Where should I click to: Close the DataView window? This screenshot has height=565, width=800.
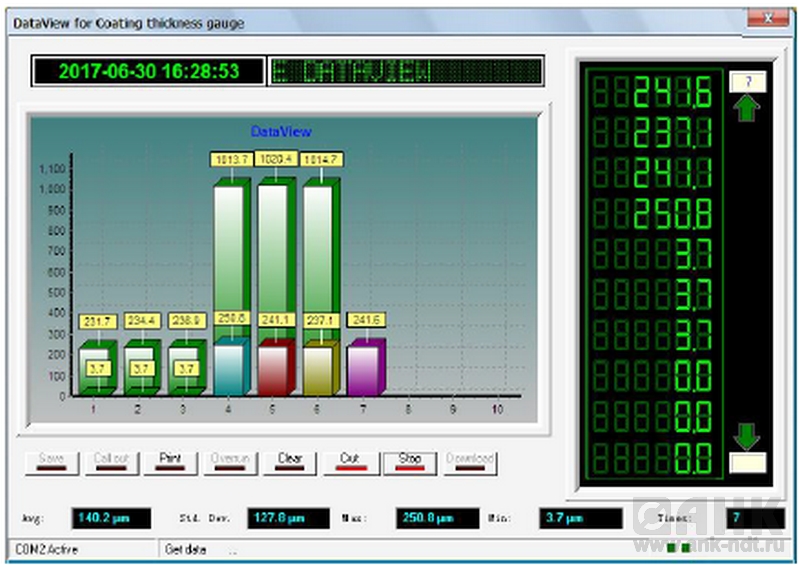click(x=767, y=19)
